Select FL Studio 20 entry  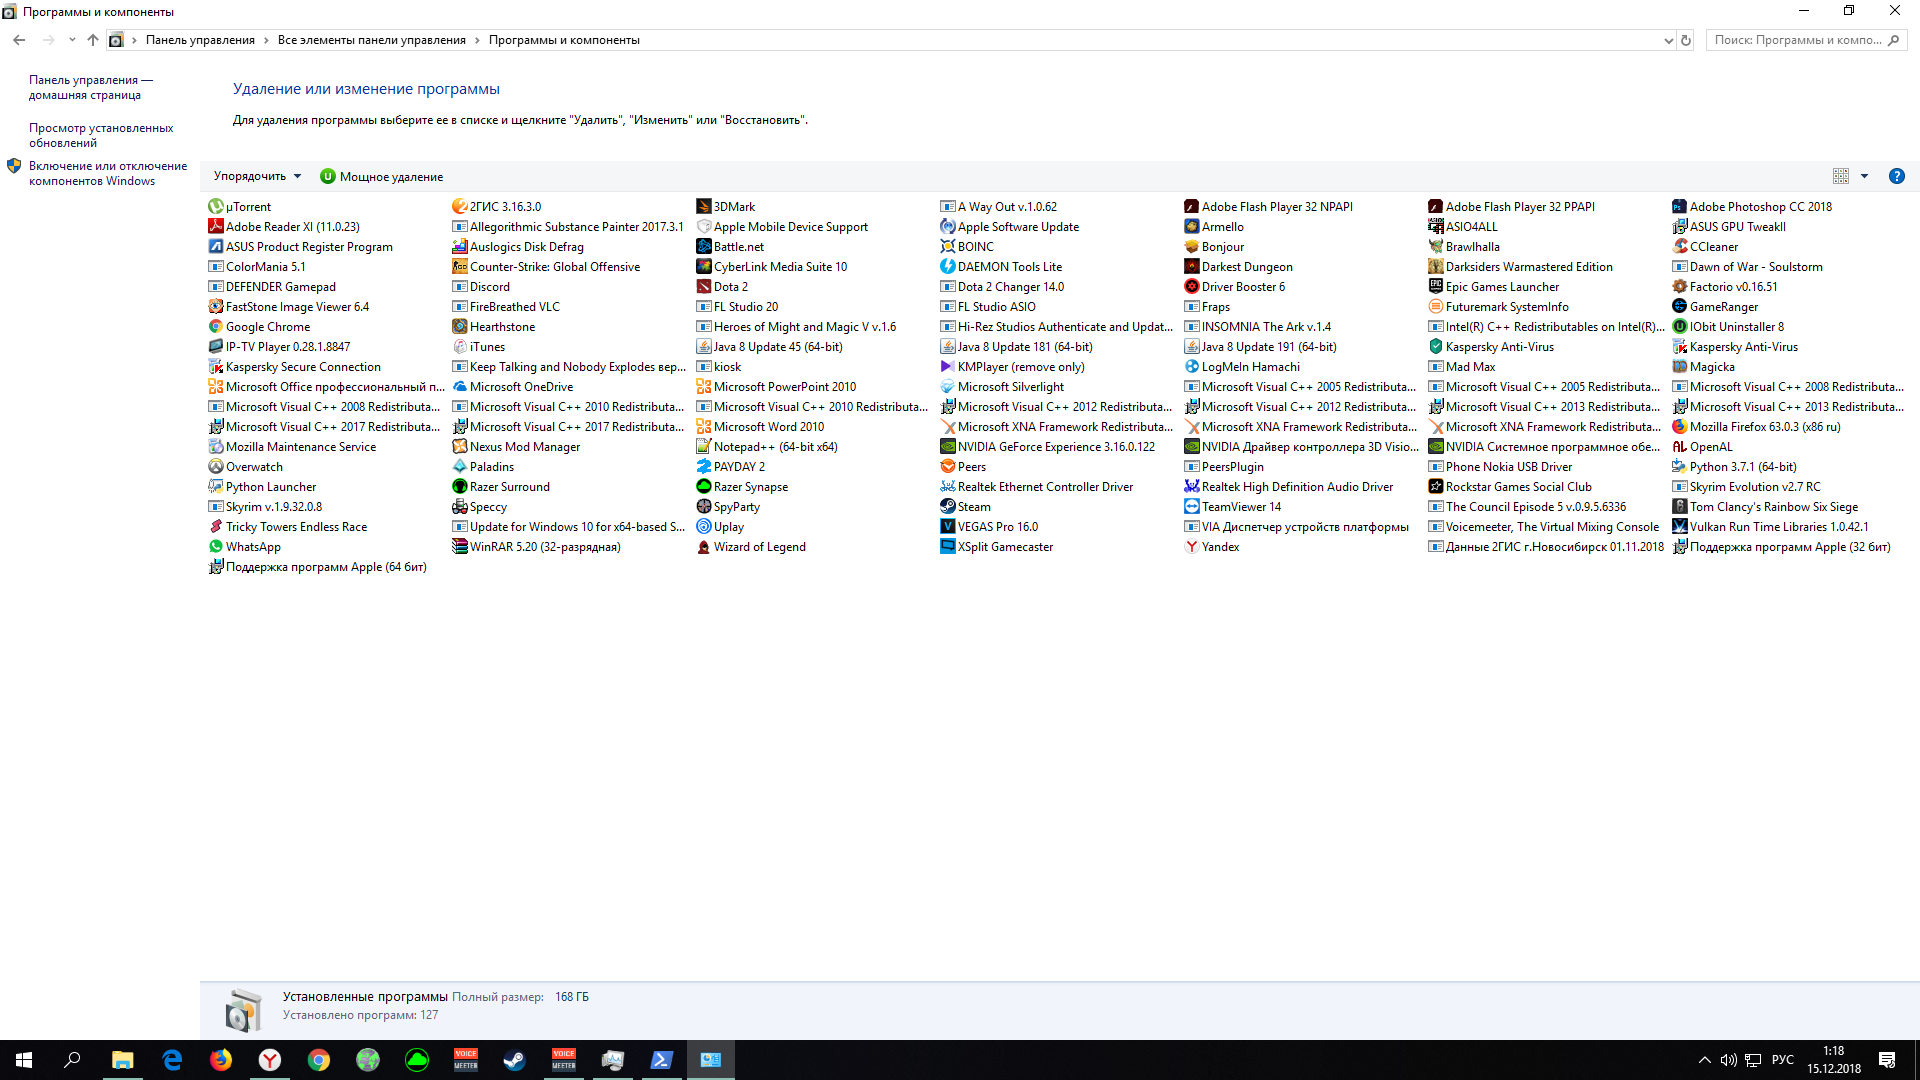tap(737, 307)
